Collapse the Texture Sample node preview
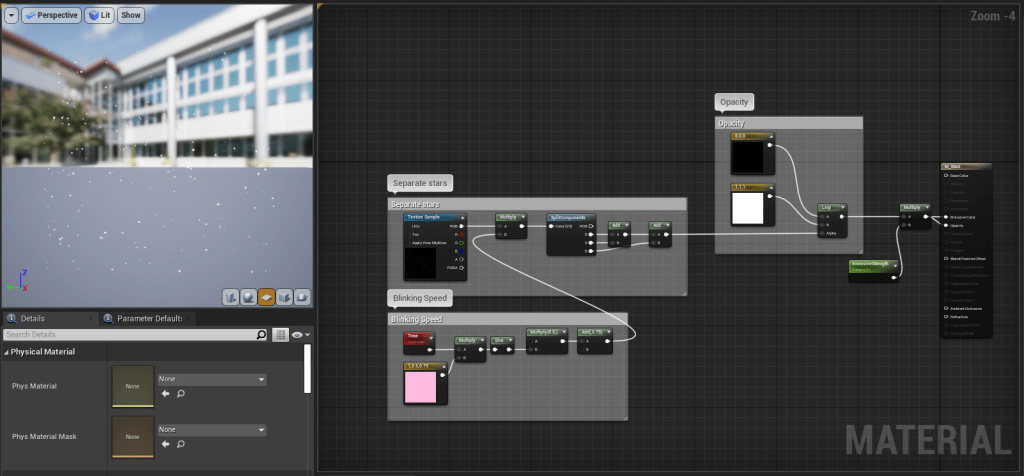 pos(461,217)
